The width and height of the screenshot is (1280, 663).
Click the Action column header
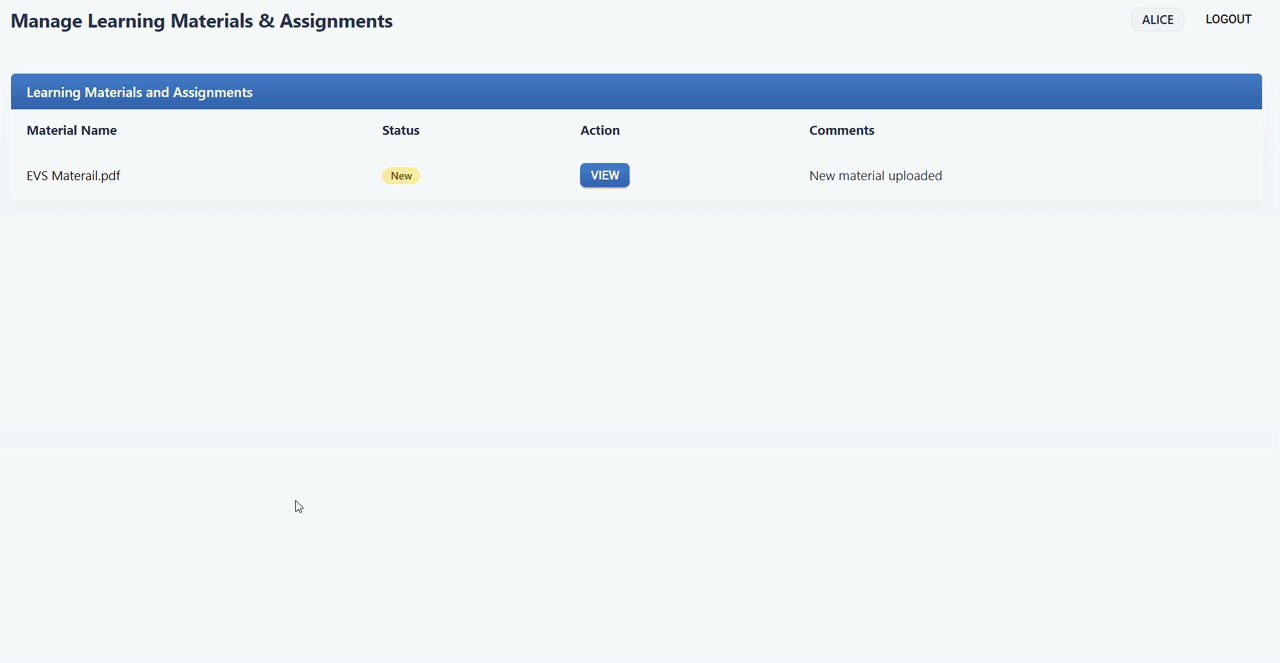click(x=600, y=130)
